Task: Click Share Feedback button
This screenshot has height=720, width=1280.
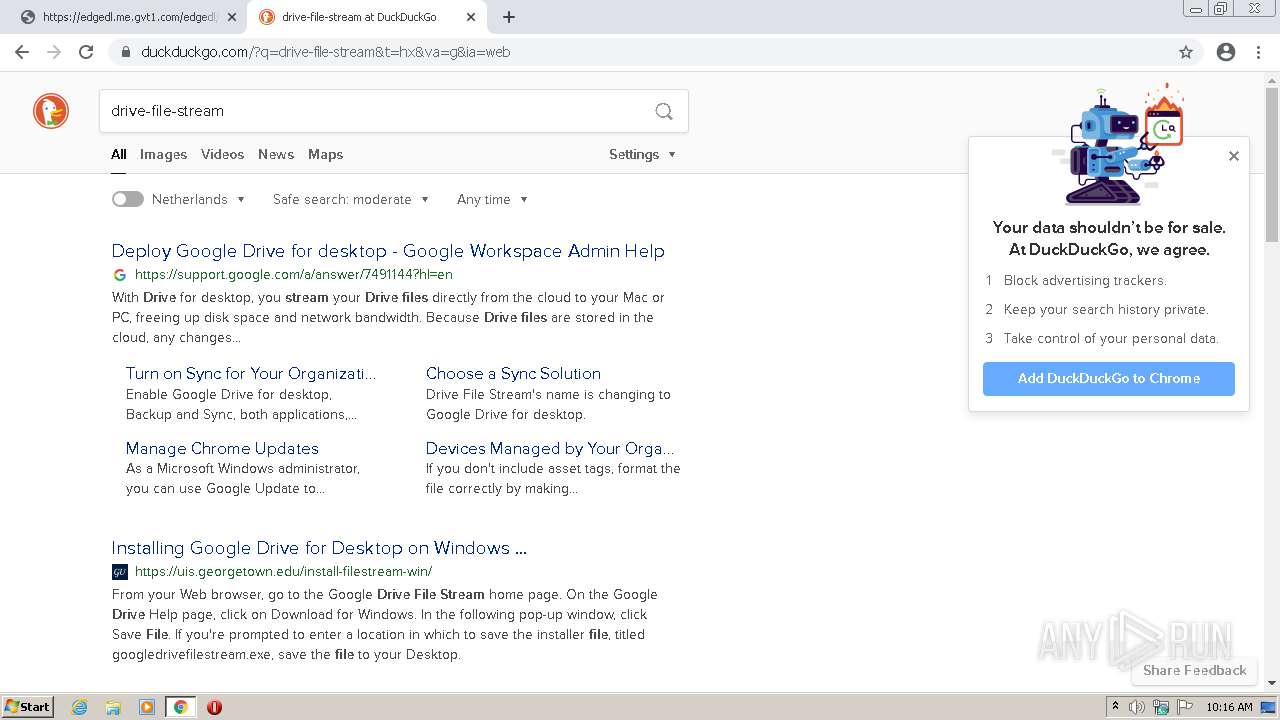Action: click(x=1195, y=670)
